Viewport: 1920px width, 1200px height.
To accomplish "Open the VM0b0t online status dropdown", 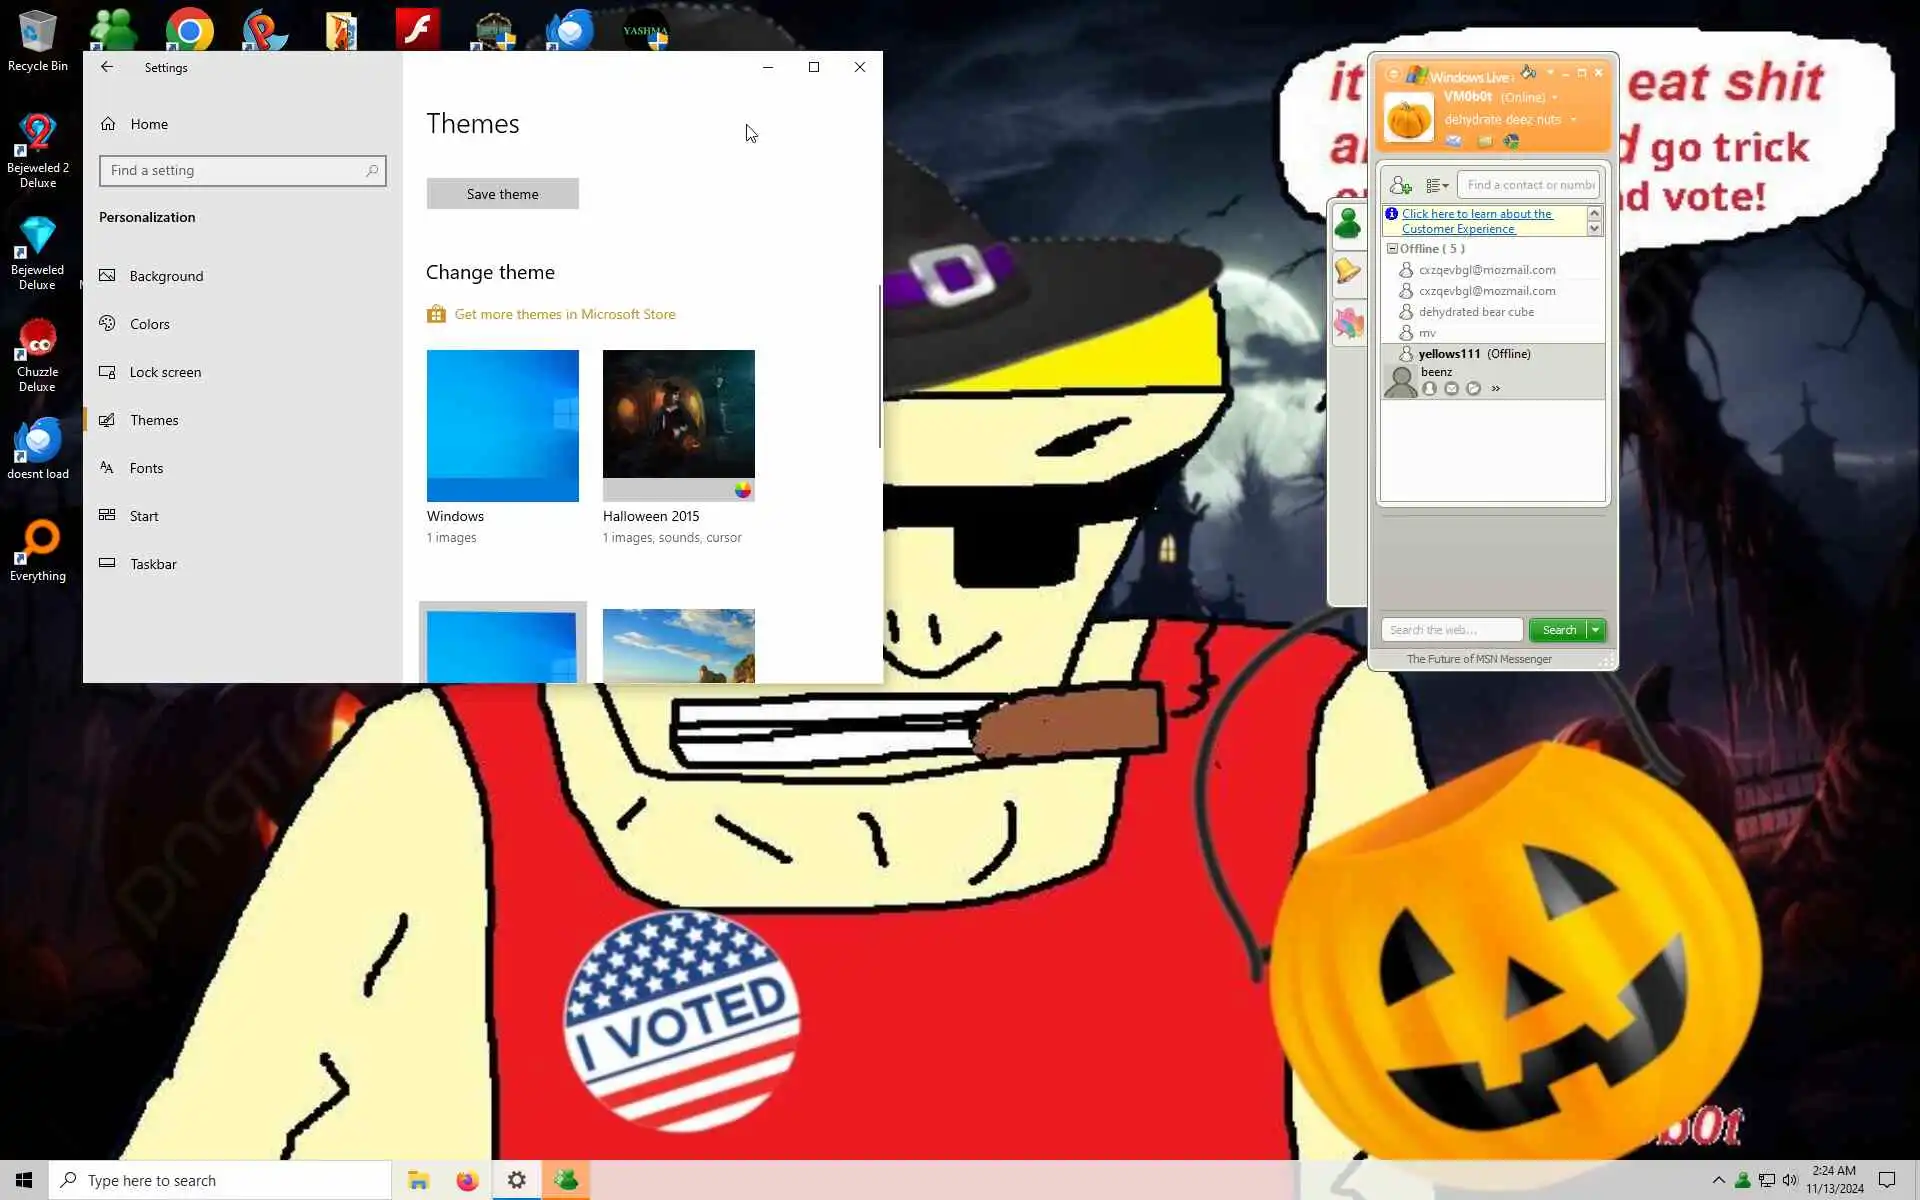I will (x=1554, y=98).
